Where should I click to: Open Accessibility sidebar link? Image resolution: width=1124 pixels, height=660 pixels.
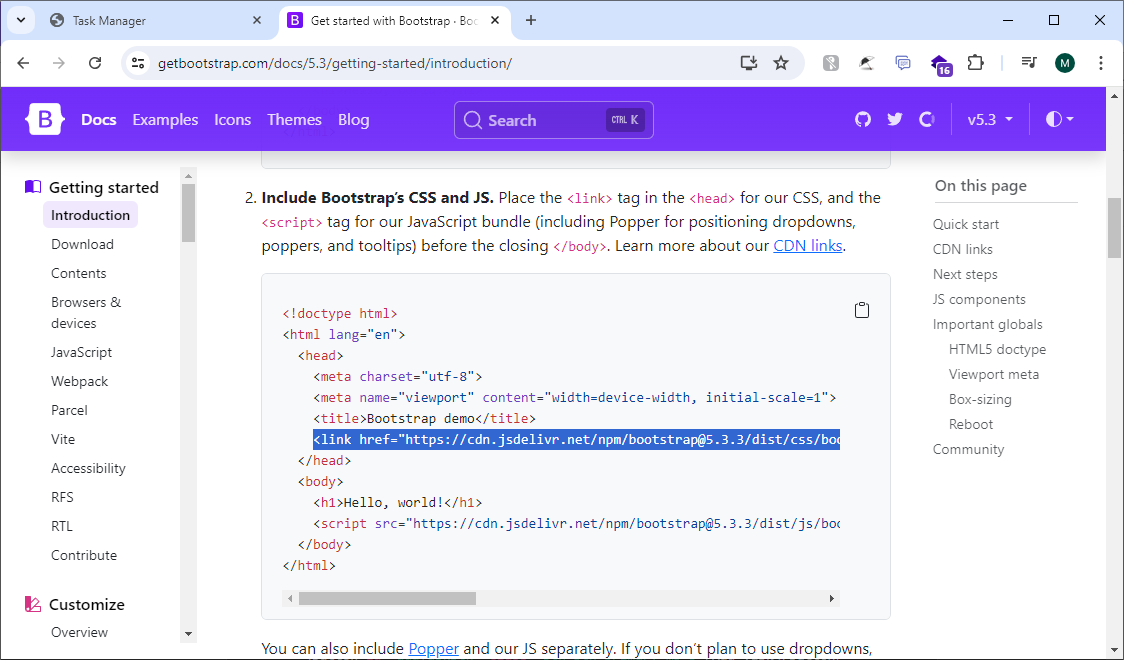click(88, 468)
